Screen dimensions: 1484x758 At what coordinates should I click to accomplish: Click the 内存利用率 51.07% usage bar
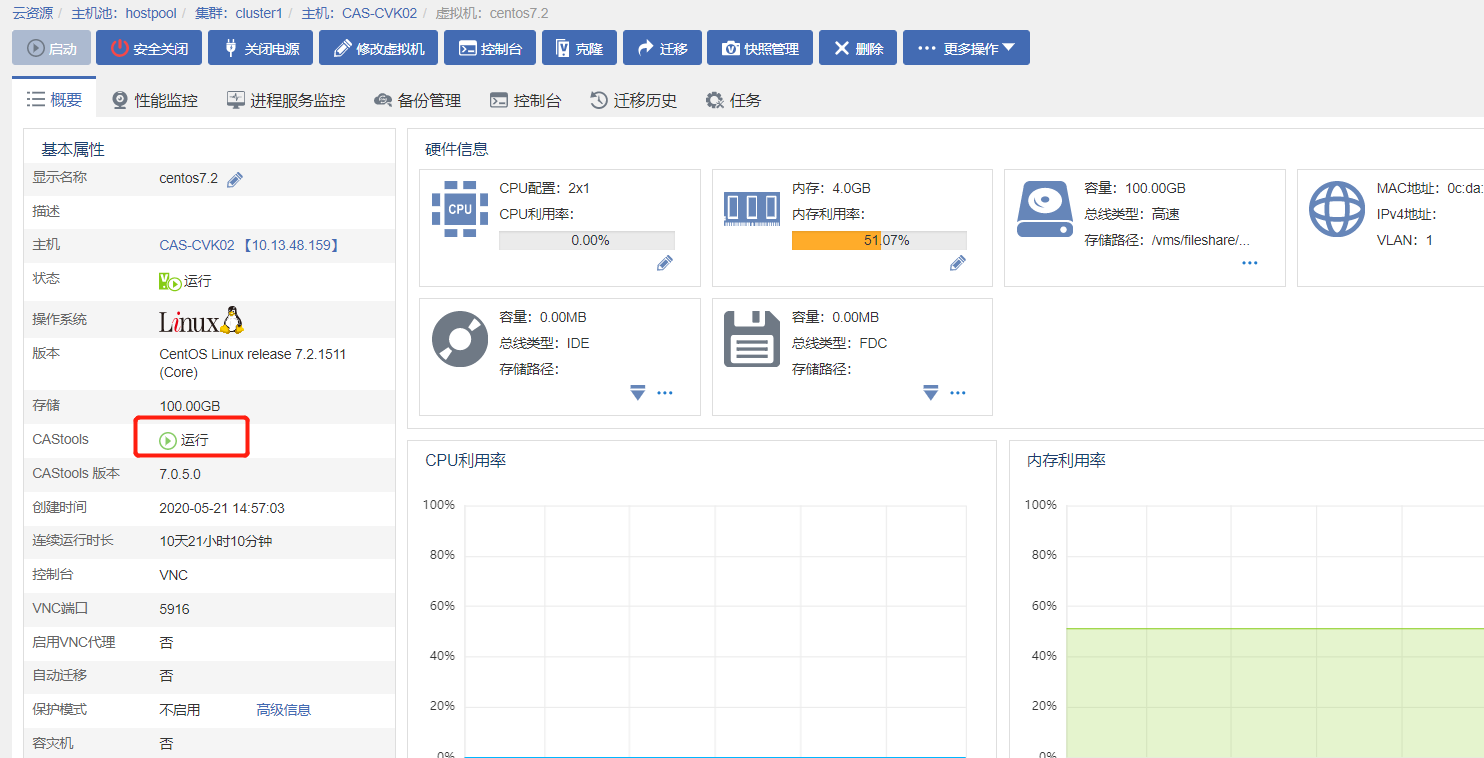(879, 241)
